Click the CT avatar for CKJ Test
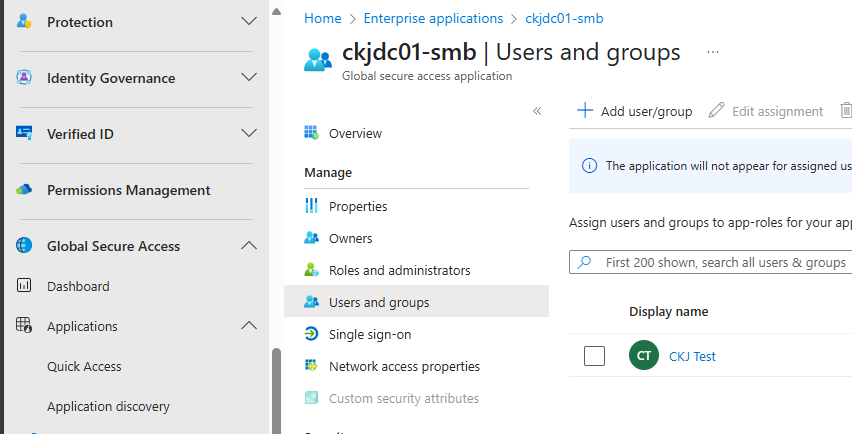 coord(644,356)
